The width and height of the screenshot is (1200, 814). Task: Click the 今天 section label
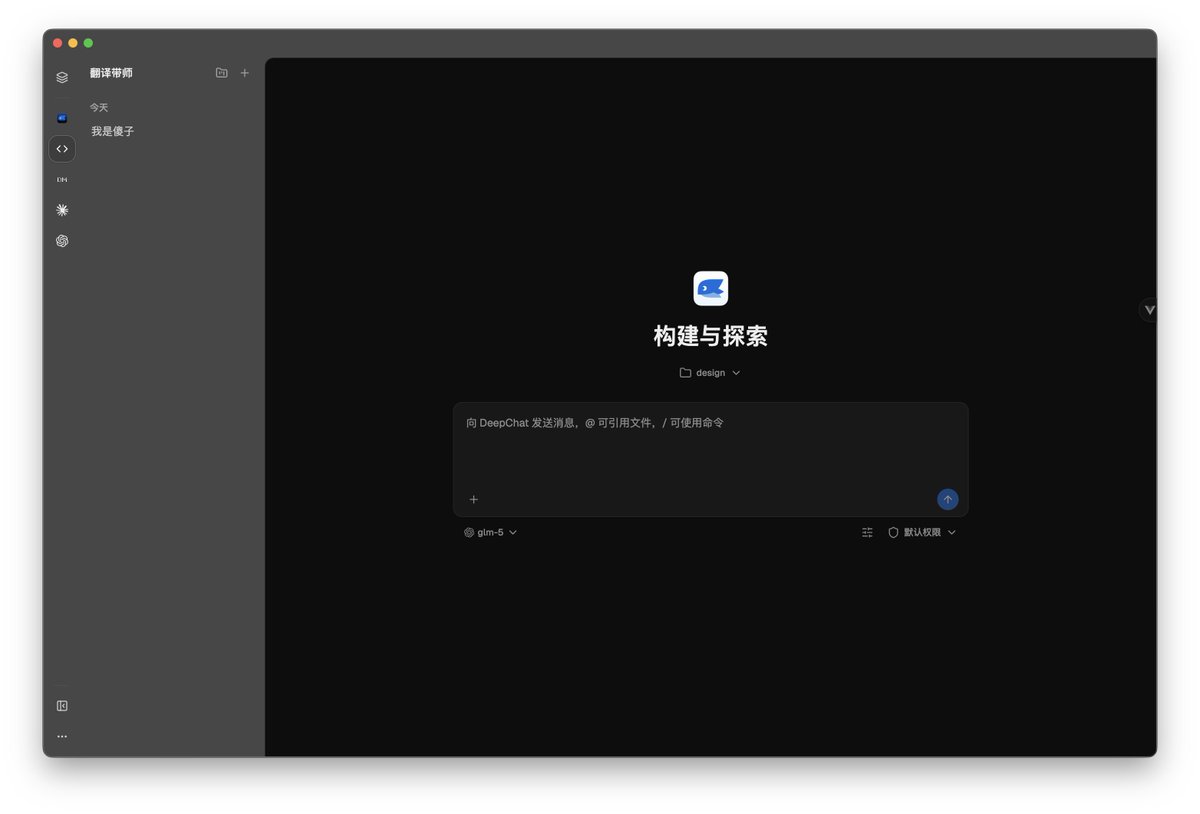click(x=99, y=107)
